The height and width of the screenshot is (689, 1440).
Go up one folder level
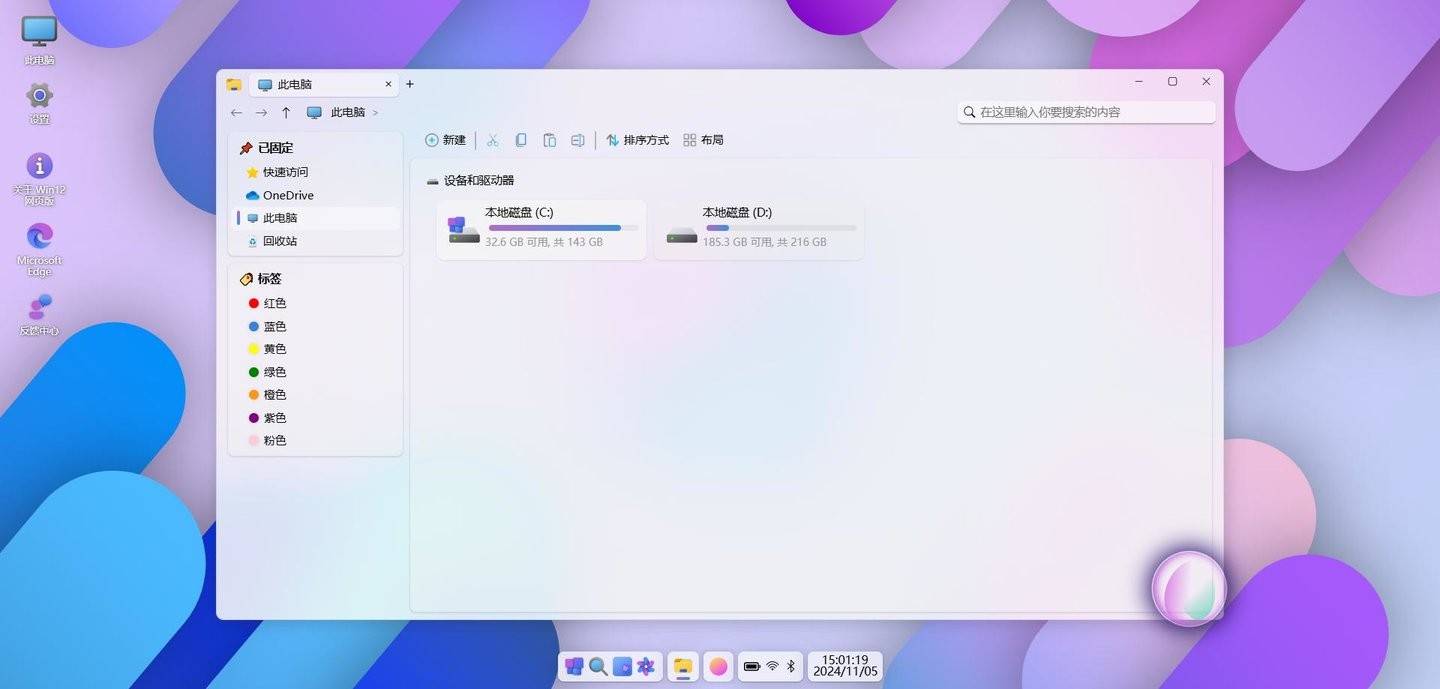(286, 113)
